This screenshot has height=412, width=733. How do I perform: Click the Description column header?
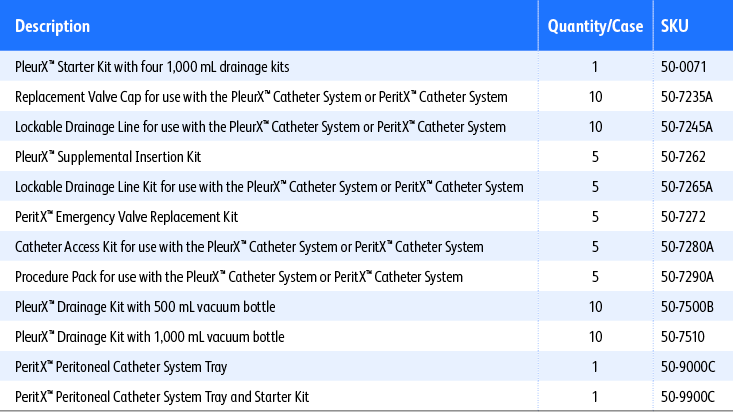click(x=53, y=26)
